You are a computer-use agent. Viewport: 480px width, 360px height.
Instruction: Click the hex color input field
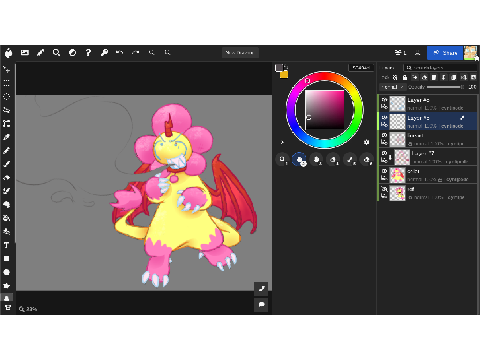click(x=361, y=67)
